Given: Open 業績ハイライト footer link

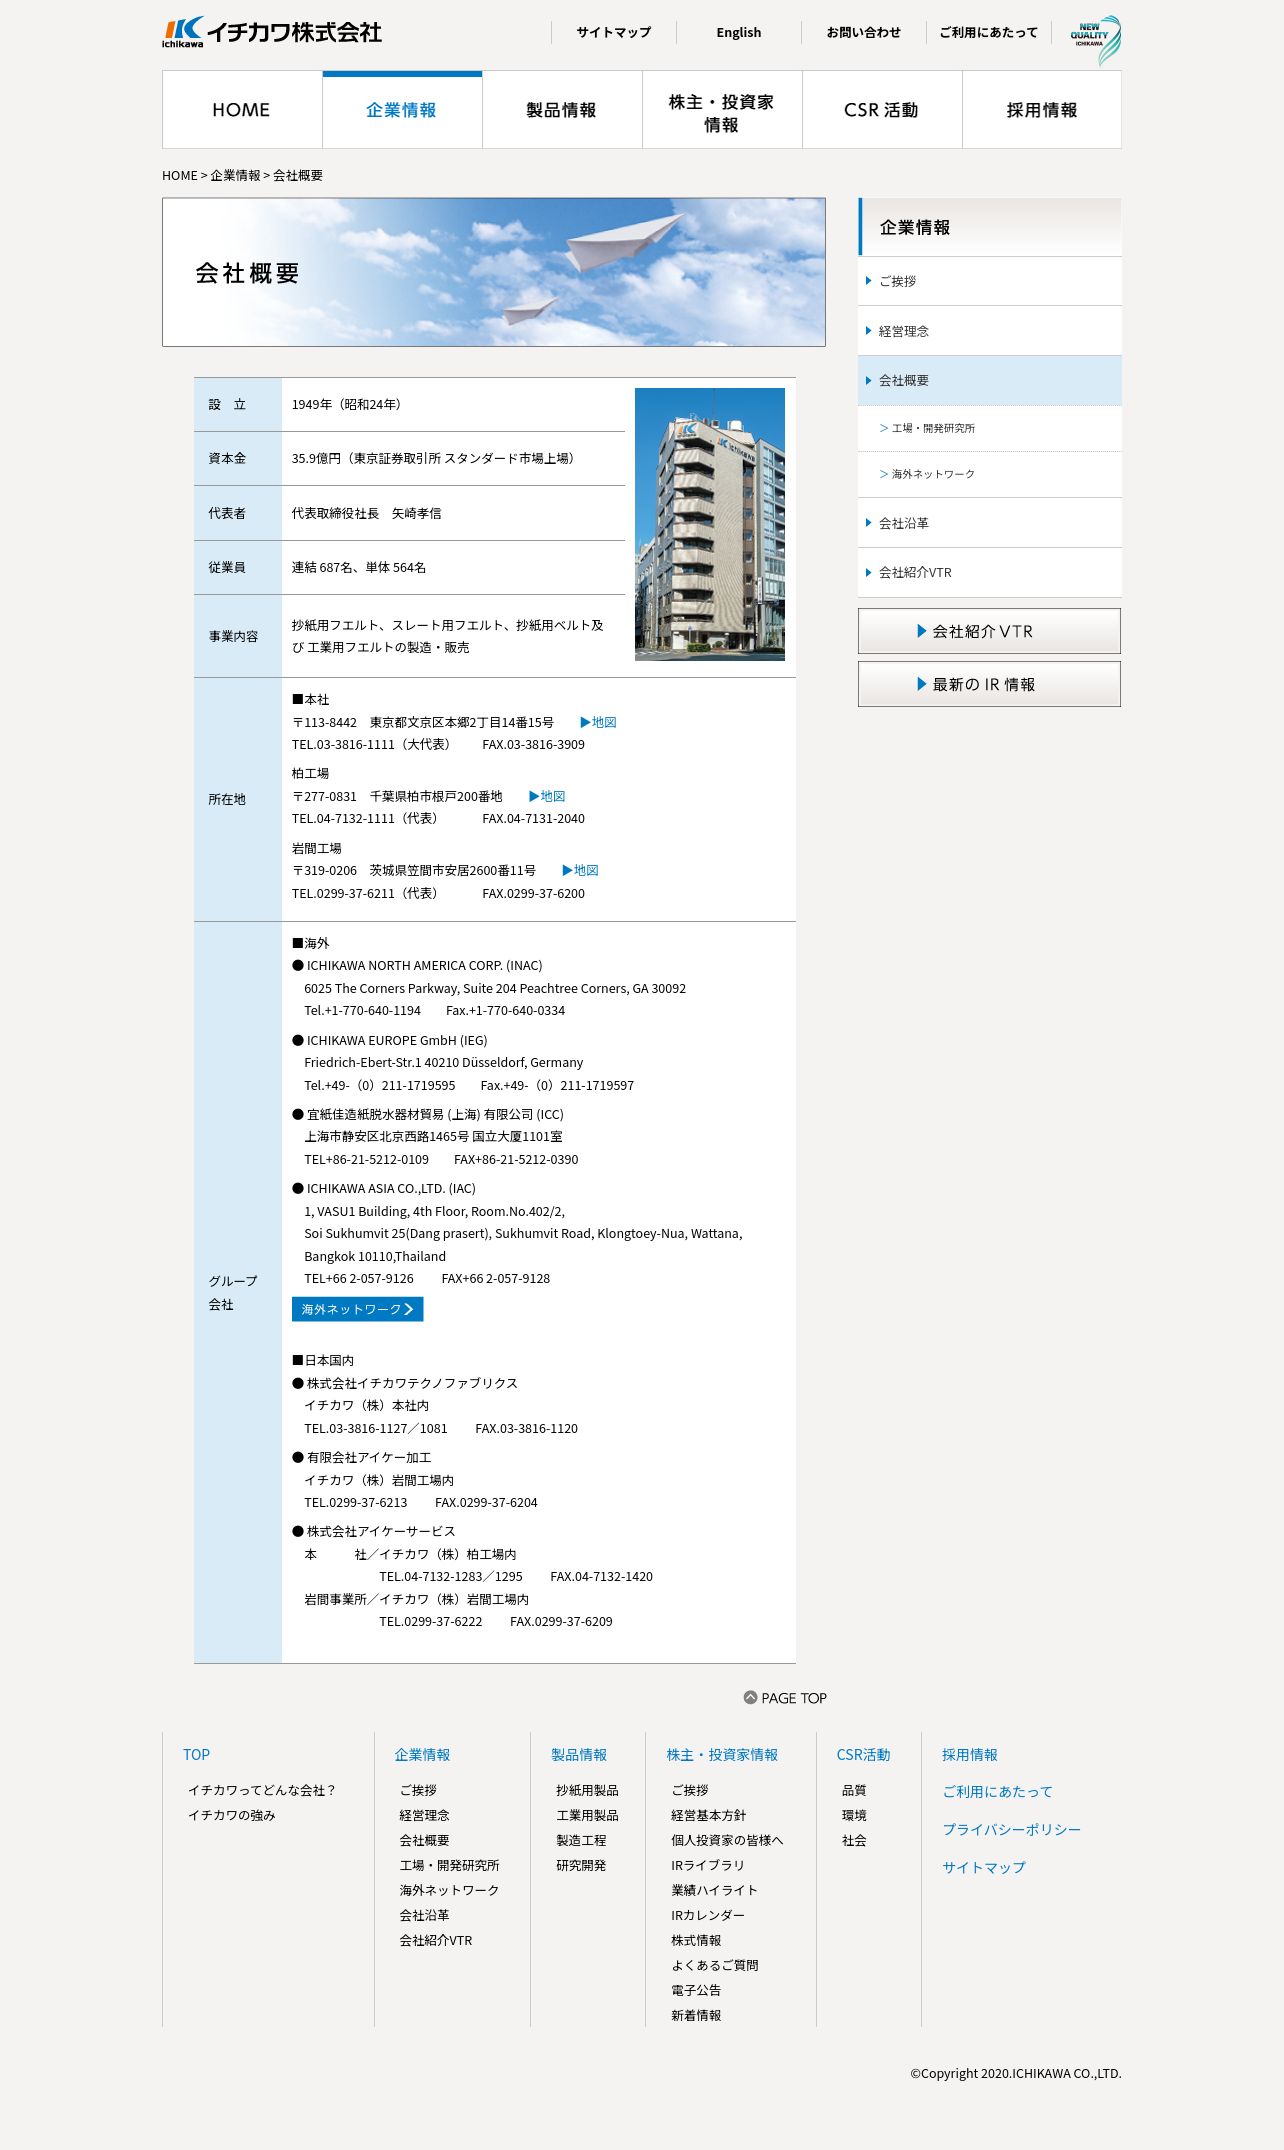Looking at the screenshot, I should pos(714,1890).
